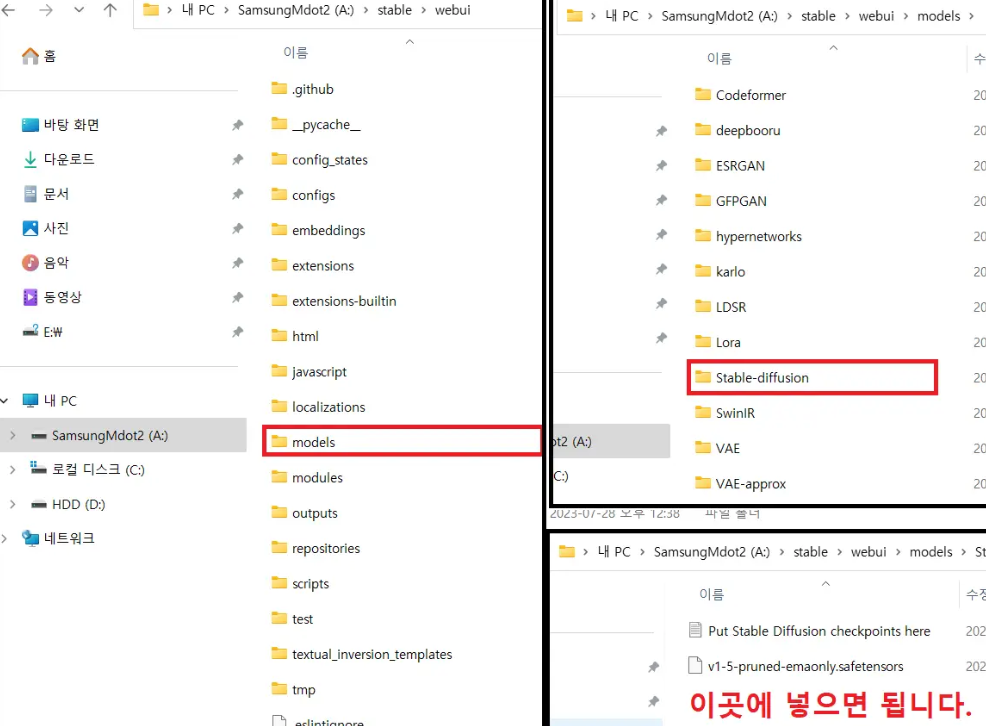Sort by 이름 column in webui window

click(x=295, y=53)
